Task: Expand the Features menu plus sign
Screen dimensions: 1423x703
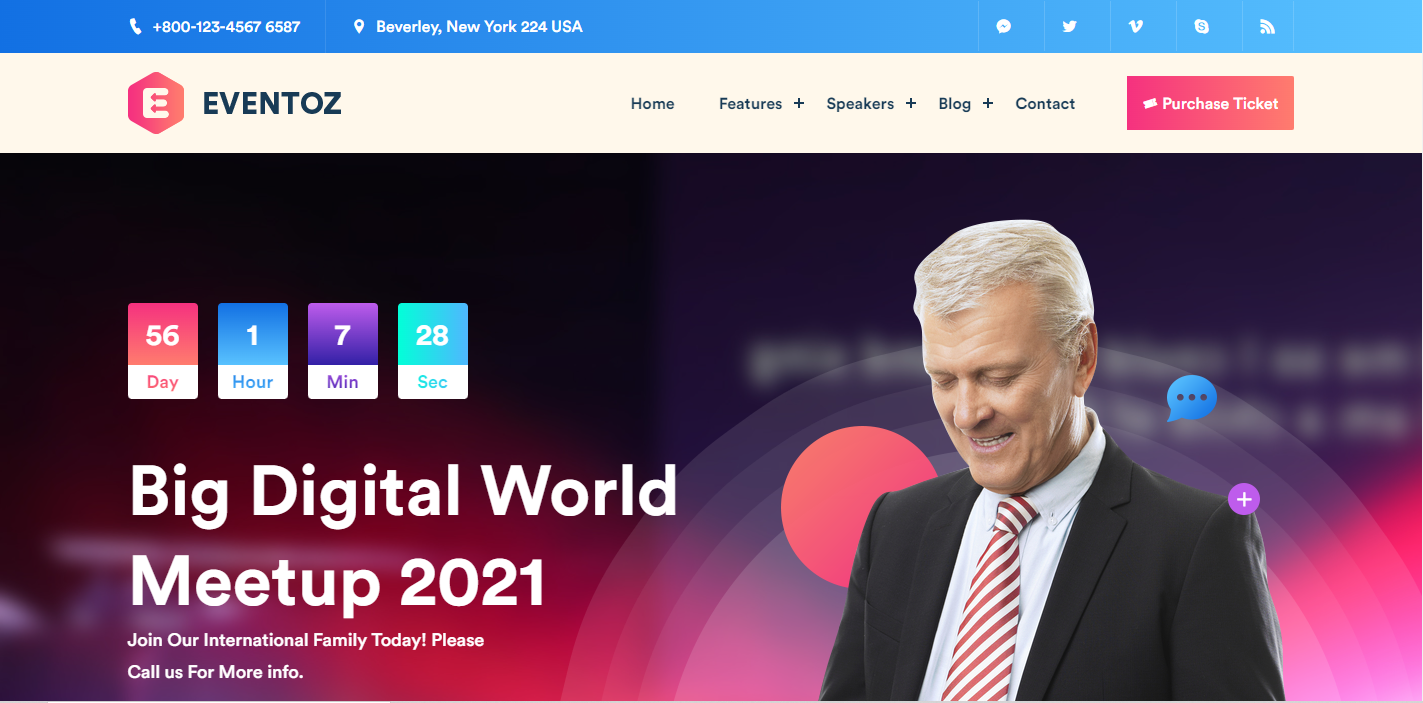Action: coord(799,103)
